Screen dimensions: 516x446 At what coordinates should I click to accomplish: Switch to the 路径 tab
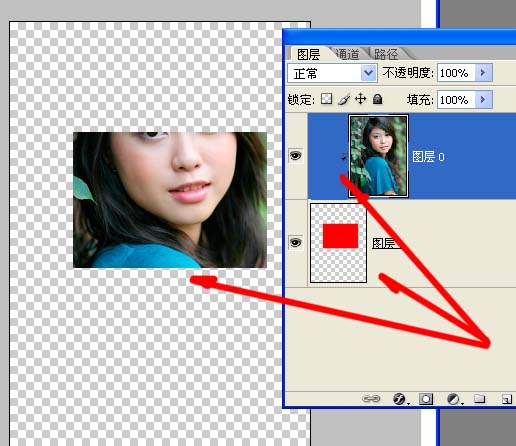click(386, 54)
